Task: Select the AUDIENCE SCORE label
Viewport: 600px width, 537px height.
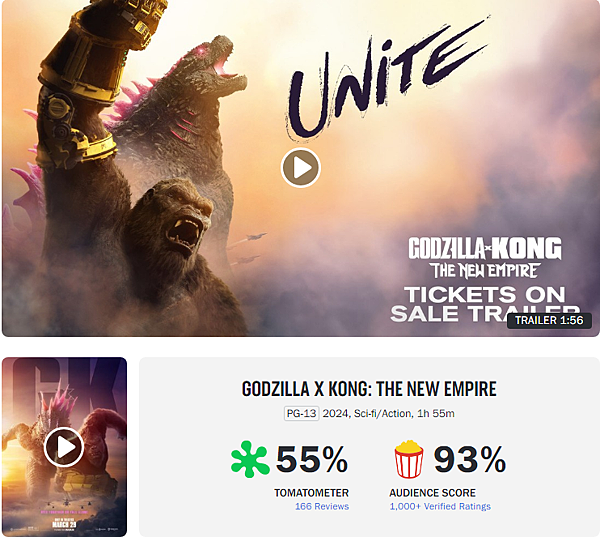Action: [432, 493]
